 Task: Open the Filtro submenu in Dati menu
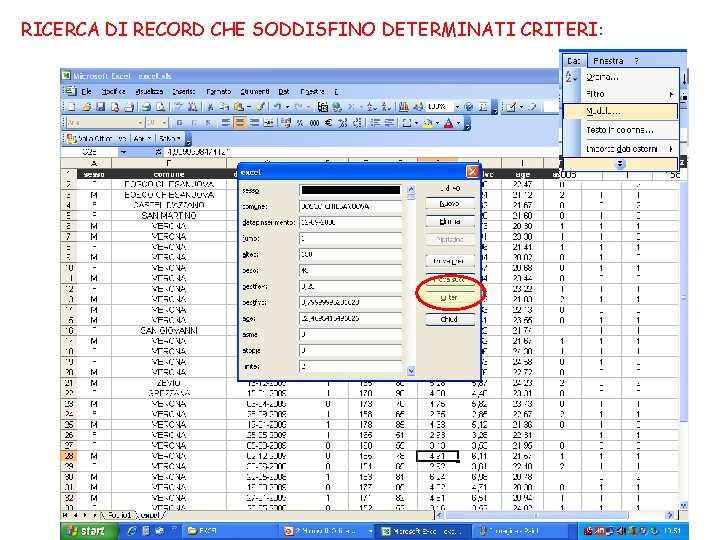(x=620, y=94)
